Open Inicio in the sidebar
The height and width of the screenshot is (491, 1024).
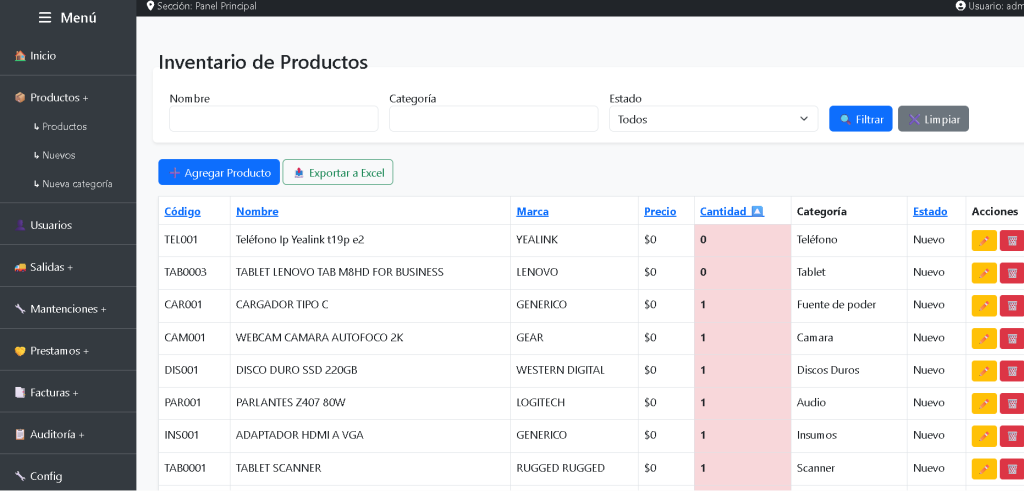click(68, 56)
